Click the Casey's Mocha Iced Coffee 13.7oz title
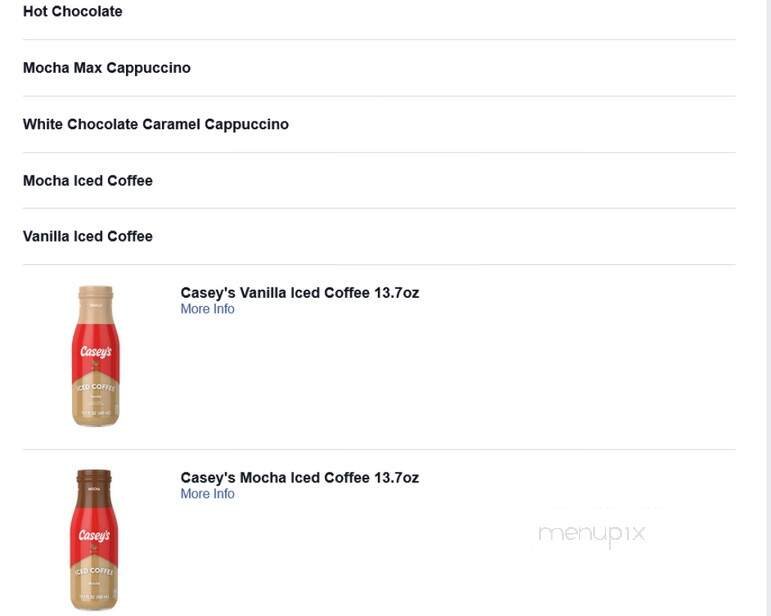 click(x=299, y=478)
